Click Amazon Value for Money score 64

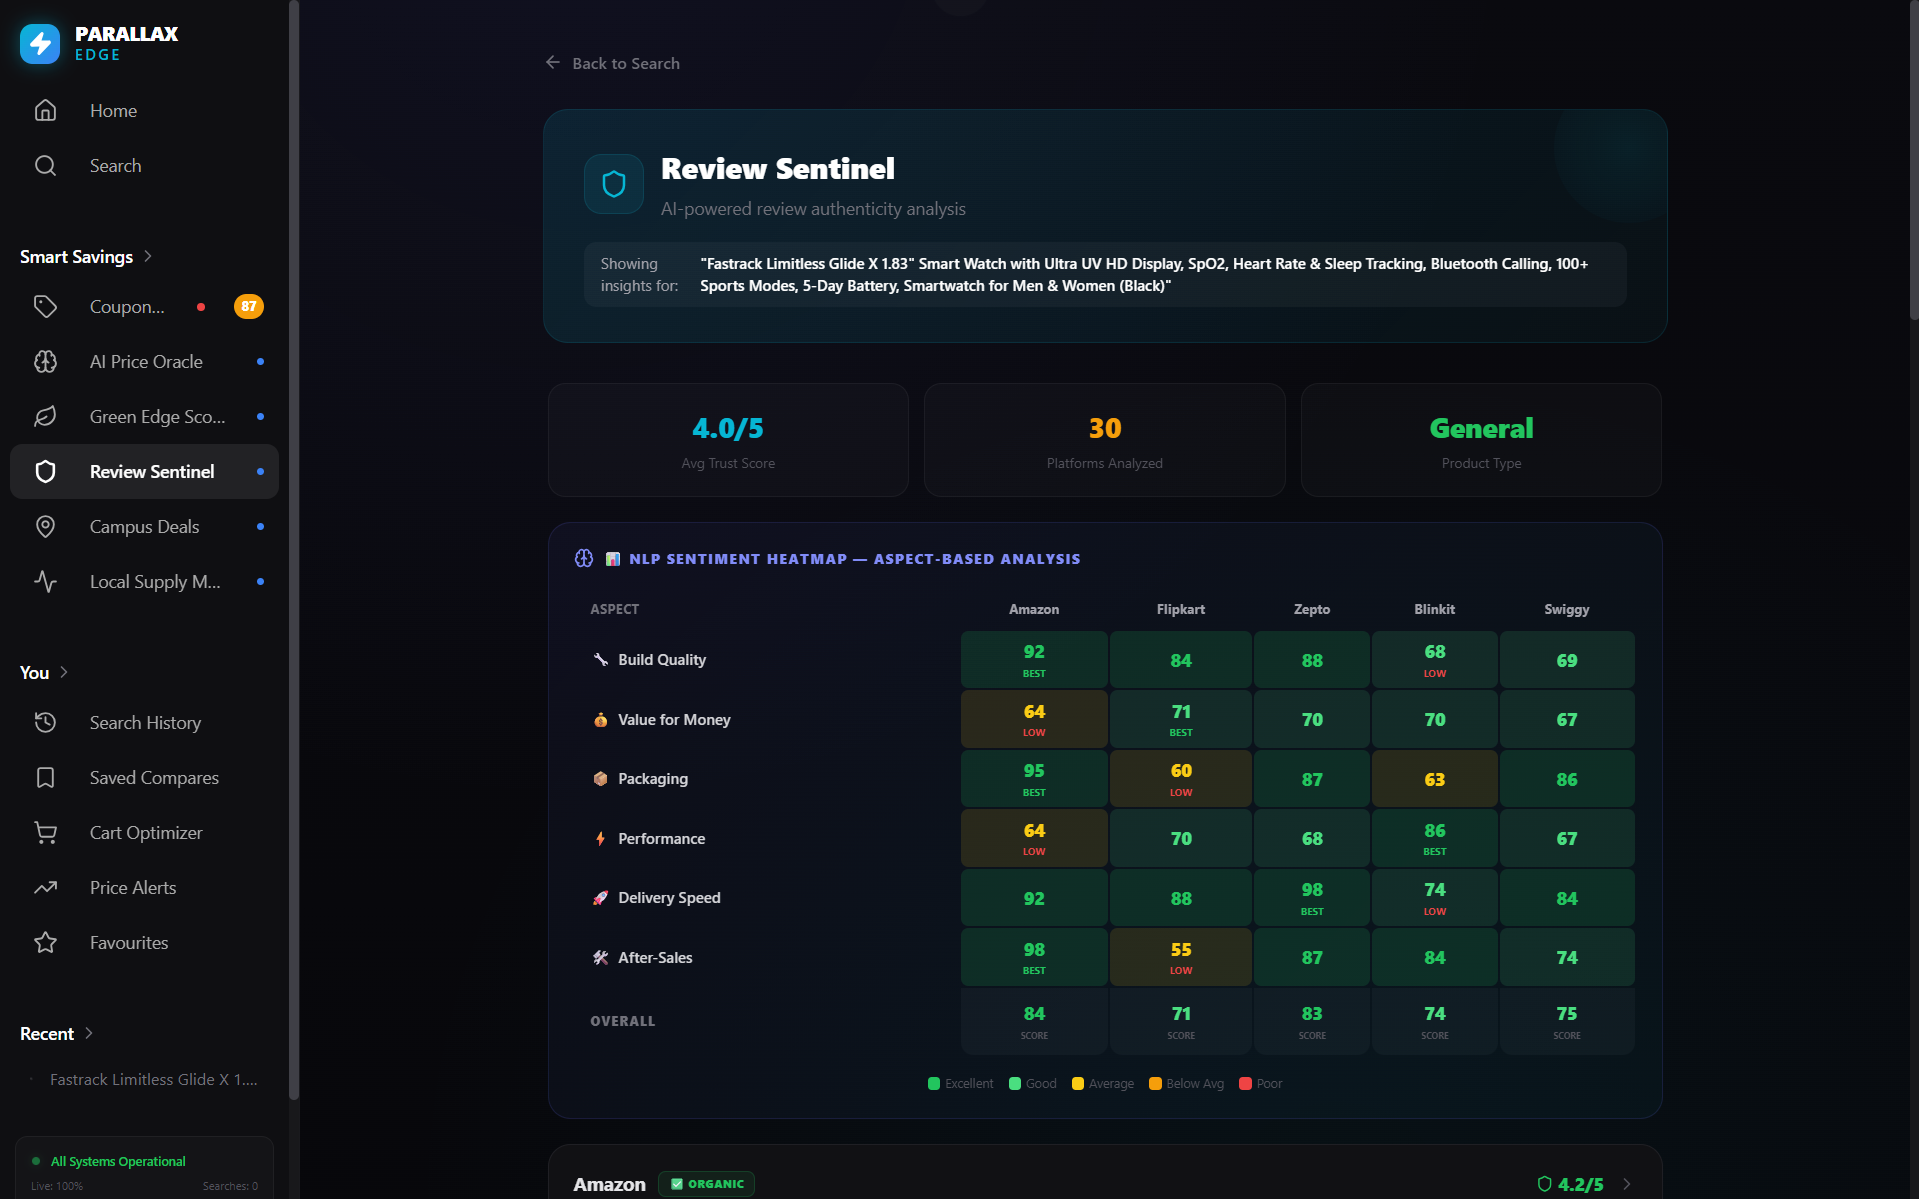point(1034,719)
